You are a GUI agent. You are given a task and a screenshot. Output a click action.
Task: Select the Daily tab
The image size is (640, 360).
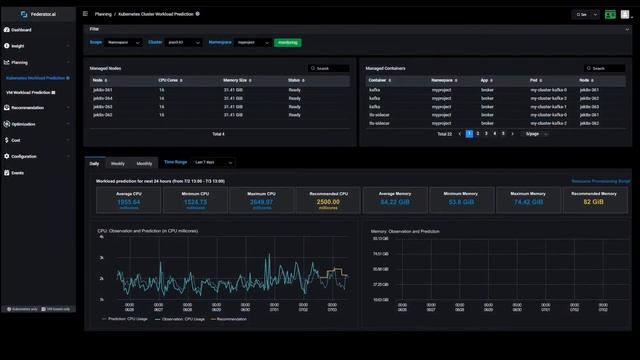(x=94, y=164)
